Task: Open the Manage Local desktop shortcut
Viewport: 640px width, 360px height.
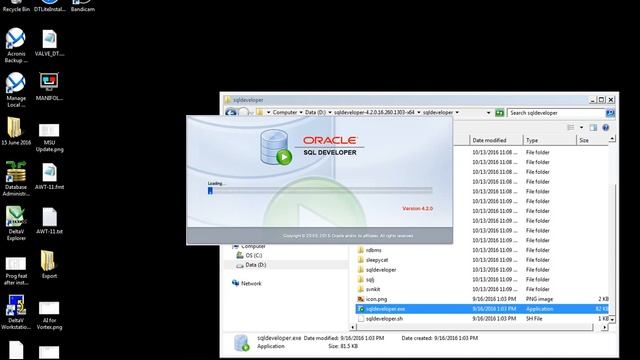Action: (16, 90)
